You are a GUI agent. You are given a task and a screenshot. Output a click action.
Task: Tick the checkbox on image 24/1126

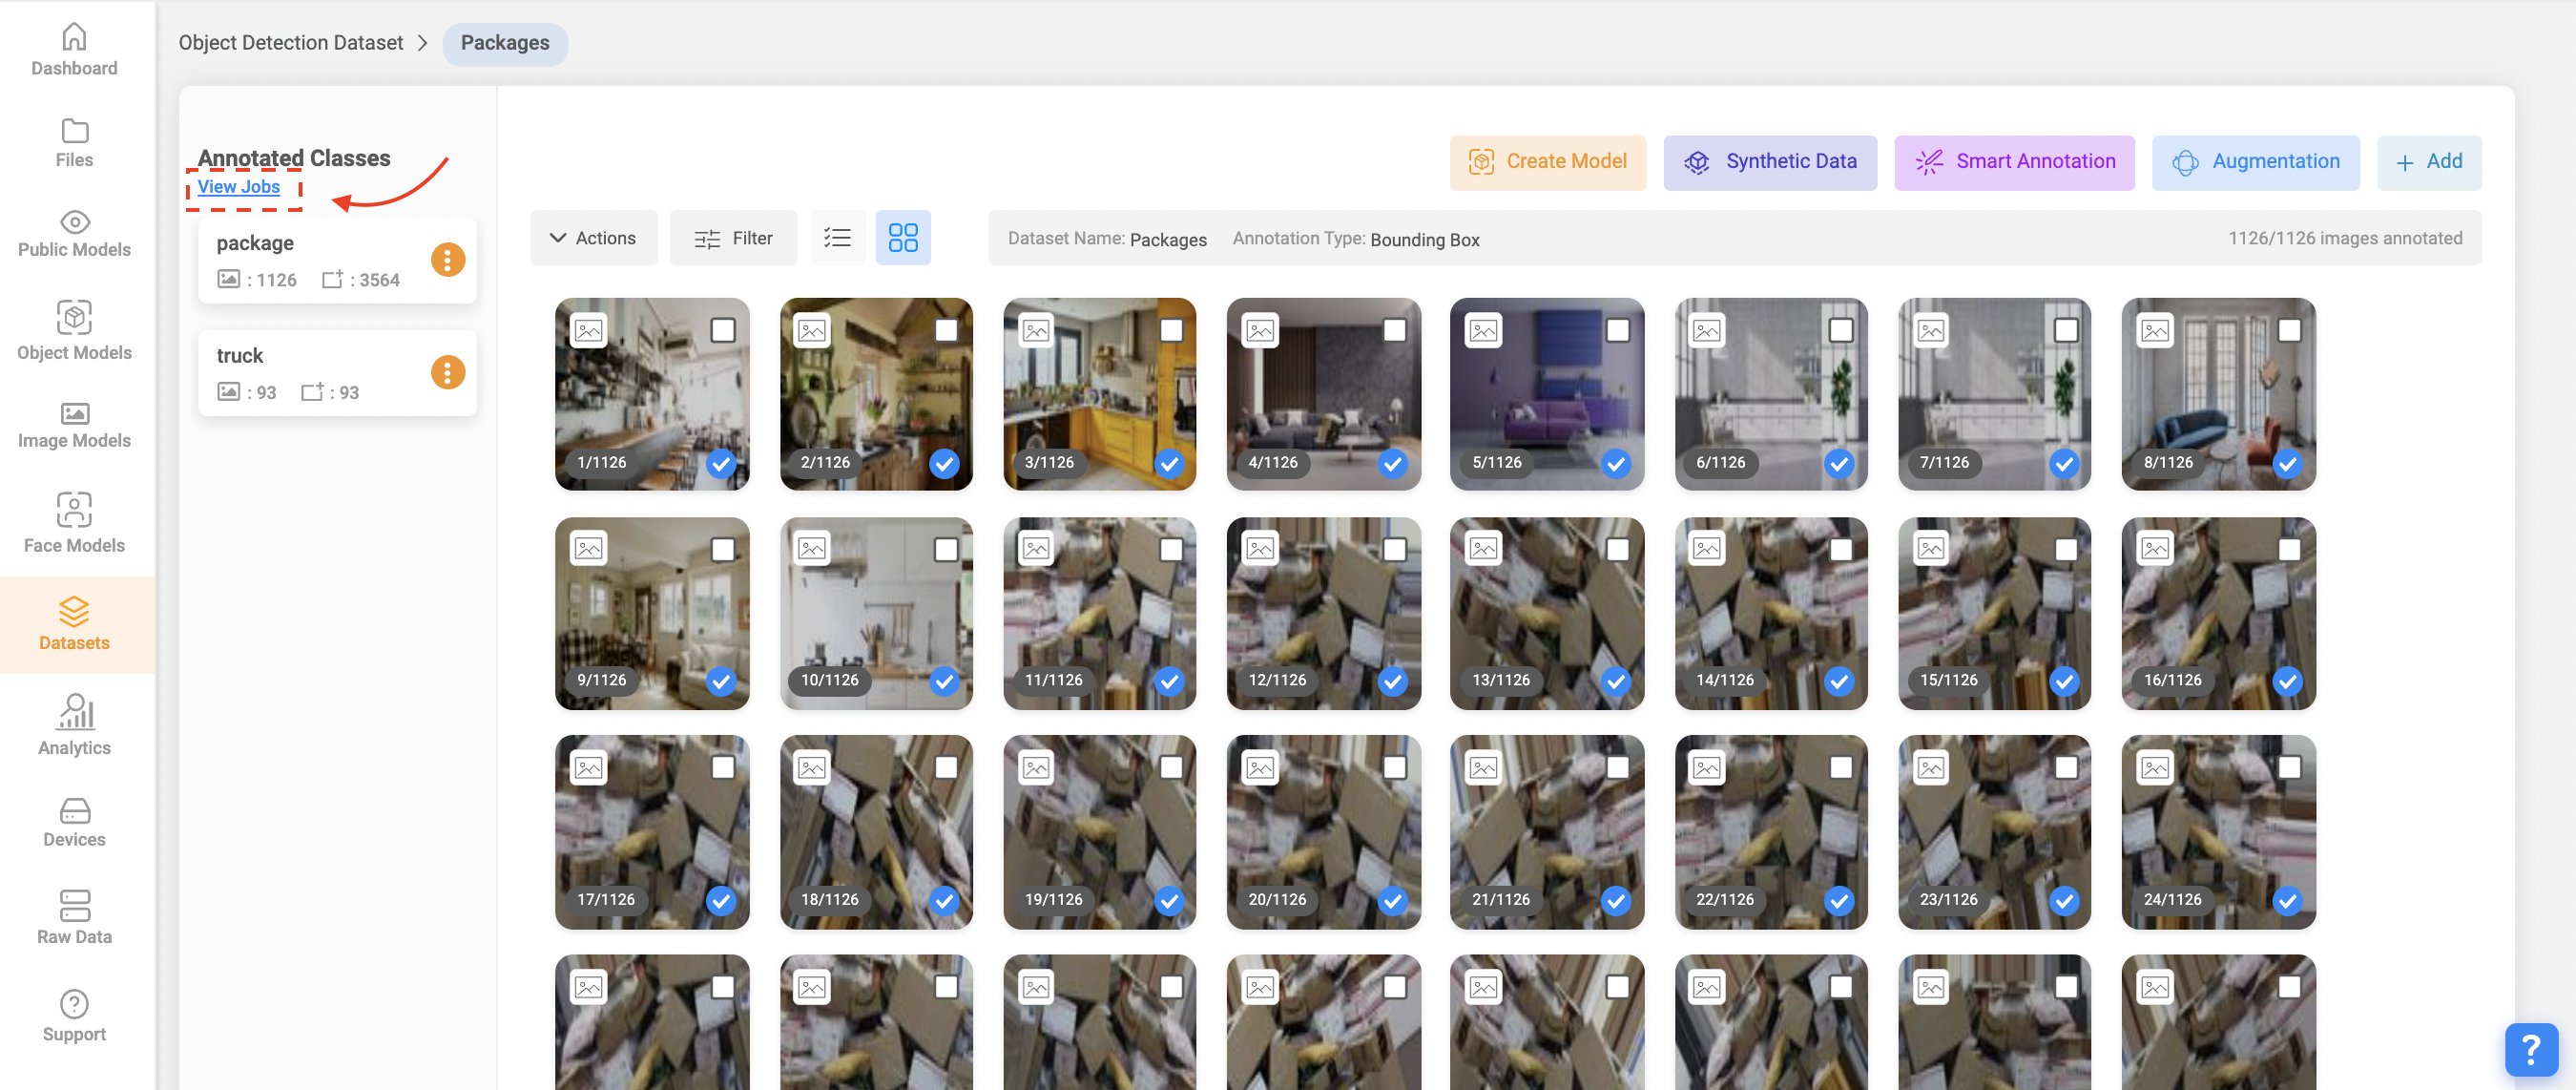[2289, 766]
